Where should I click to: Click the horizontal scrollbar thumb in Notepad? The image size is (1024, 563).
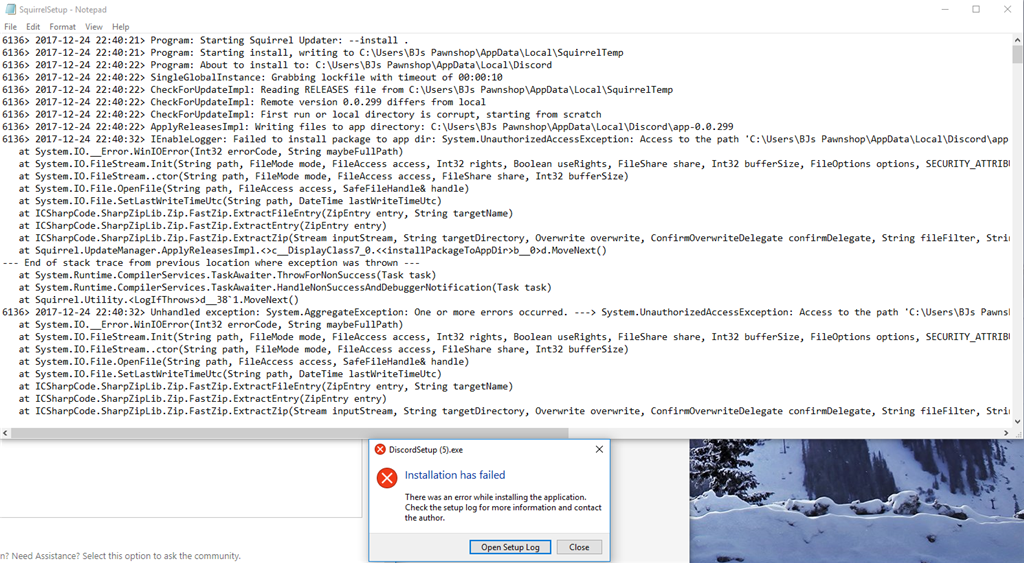pyautogui.click(x=290, y=433)
